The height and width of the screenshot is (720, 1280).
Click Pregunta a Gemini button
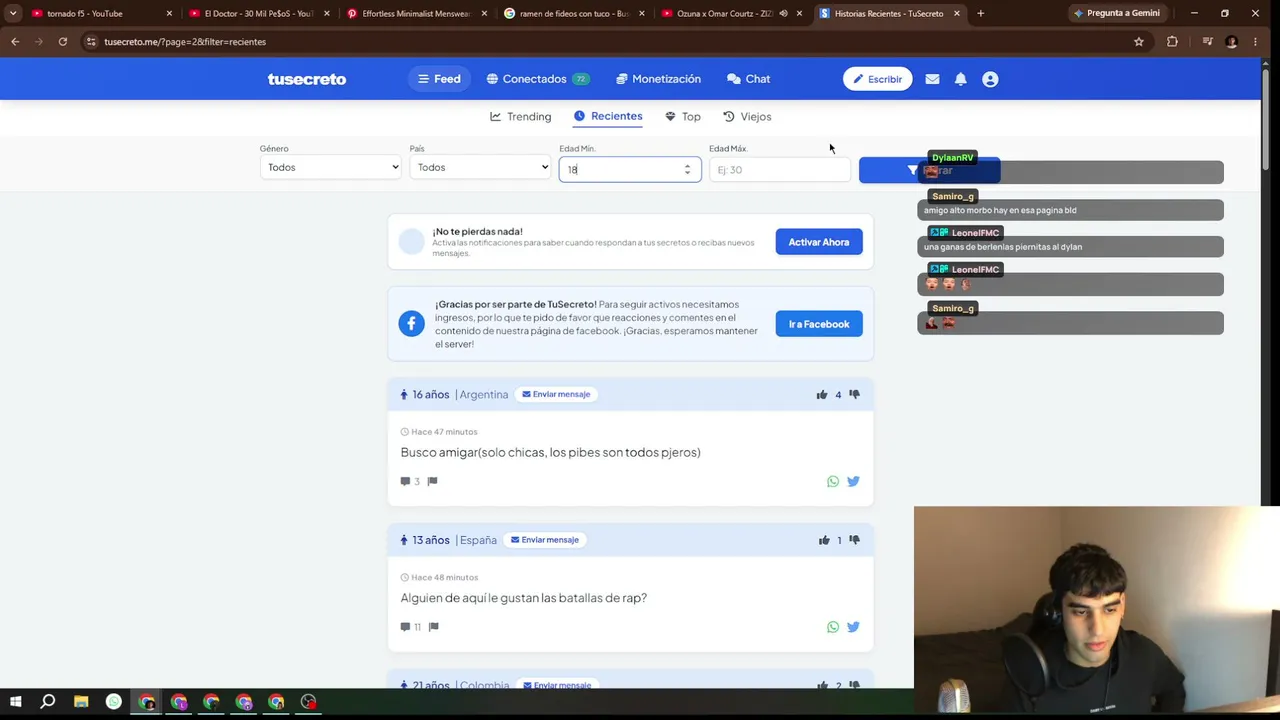[x=1116, y=13]
